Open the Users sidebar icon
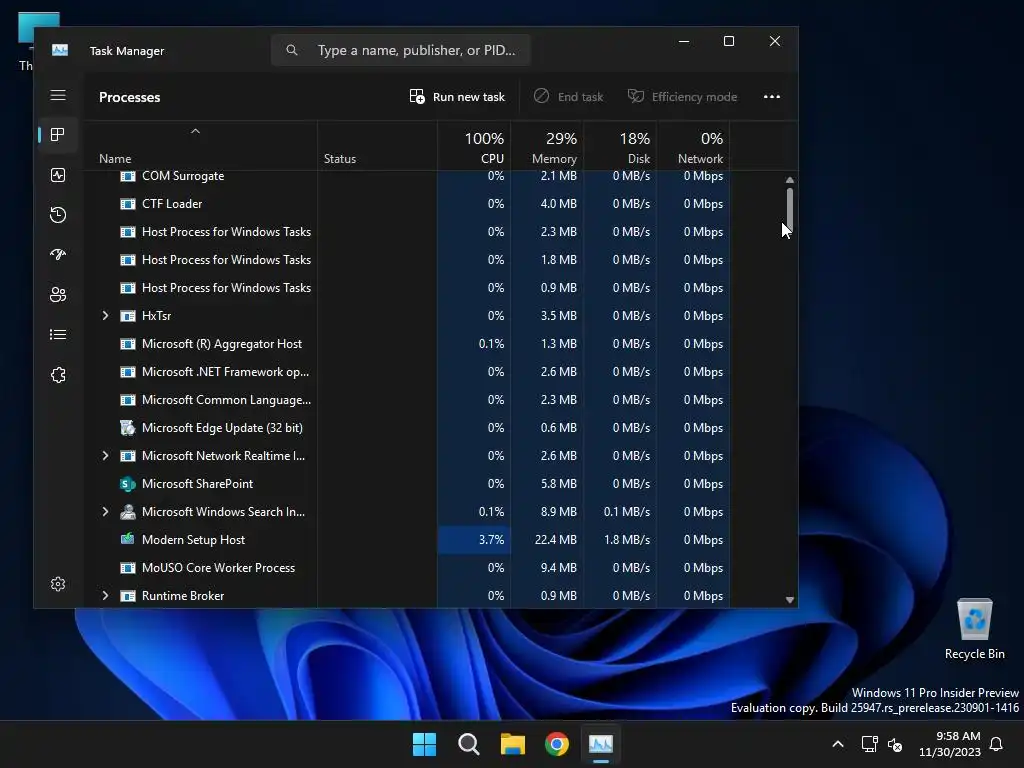The height and width of the screenshot is (768, 1024). click(58, 295)
